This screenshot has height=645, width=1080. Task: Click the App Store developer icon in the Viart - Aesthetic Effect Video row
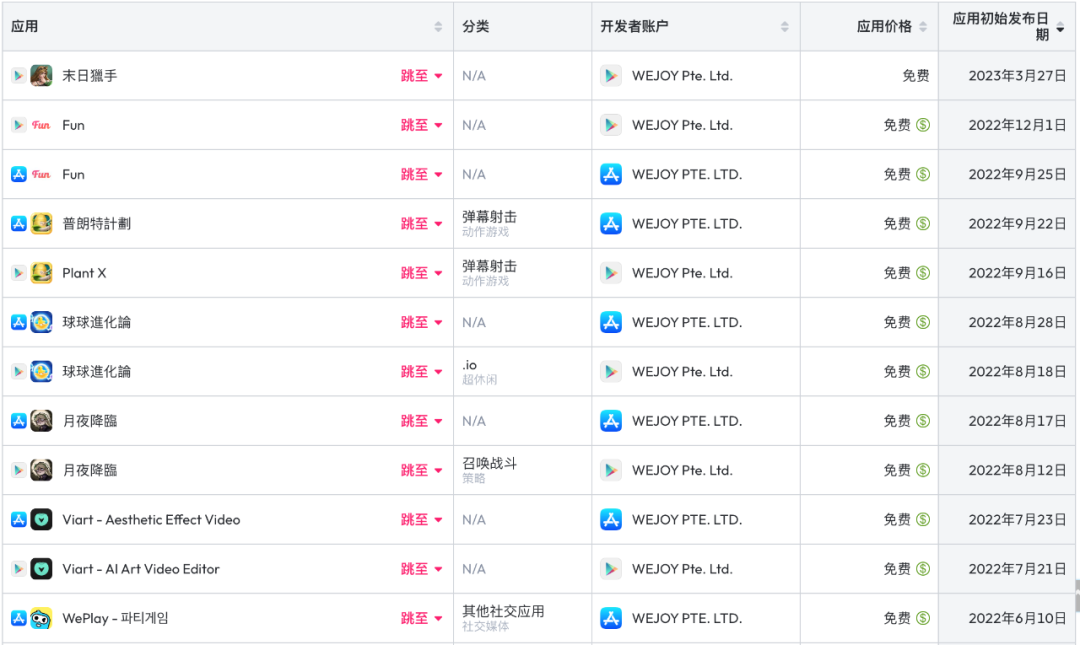coord(611,520)
